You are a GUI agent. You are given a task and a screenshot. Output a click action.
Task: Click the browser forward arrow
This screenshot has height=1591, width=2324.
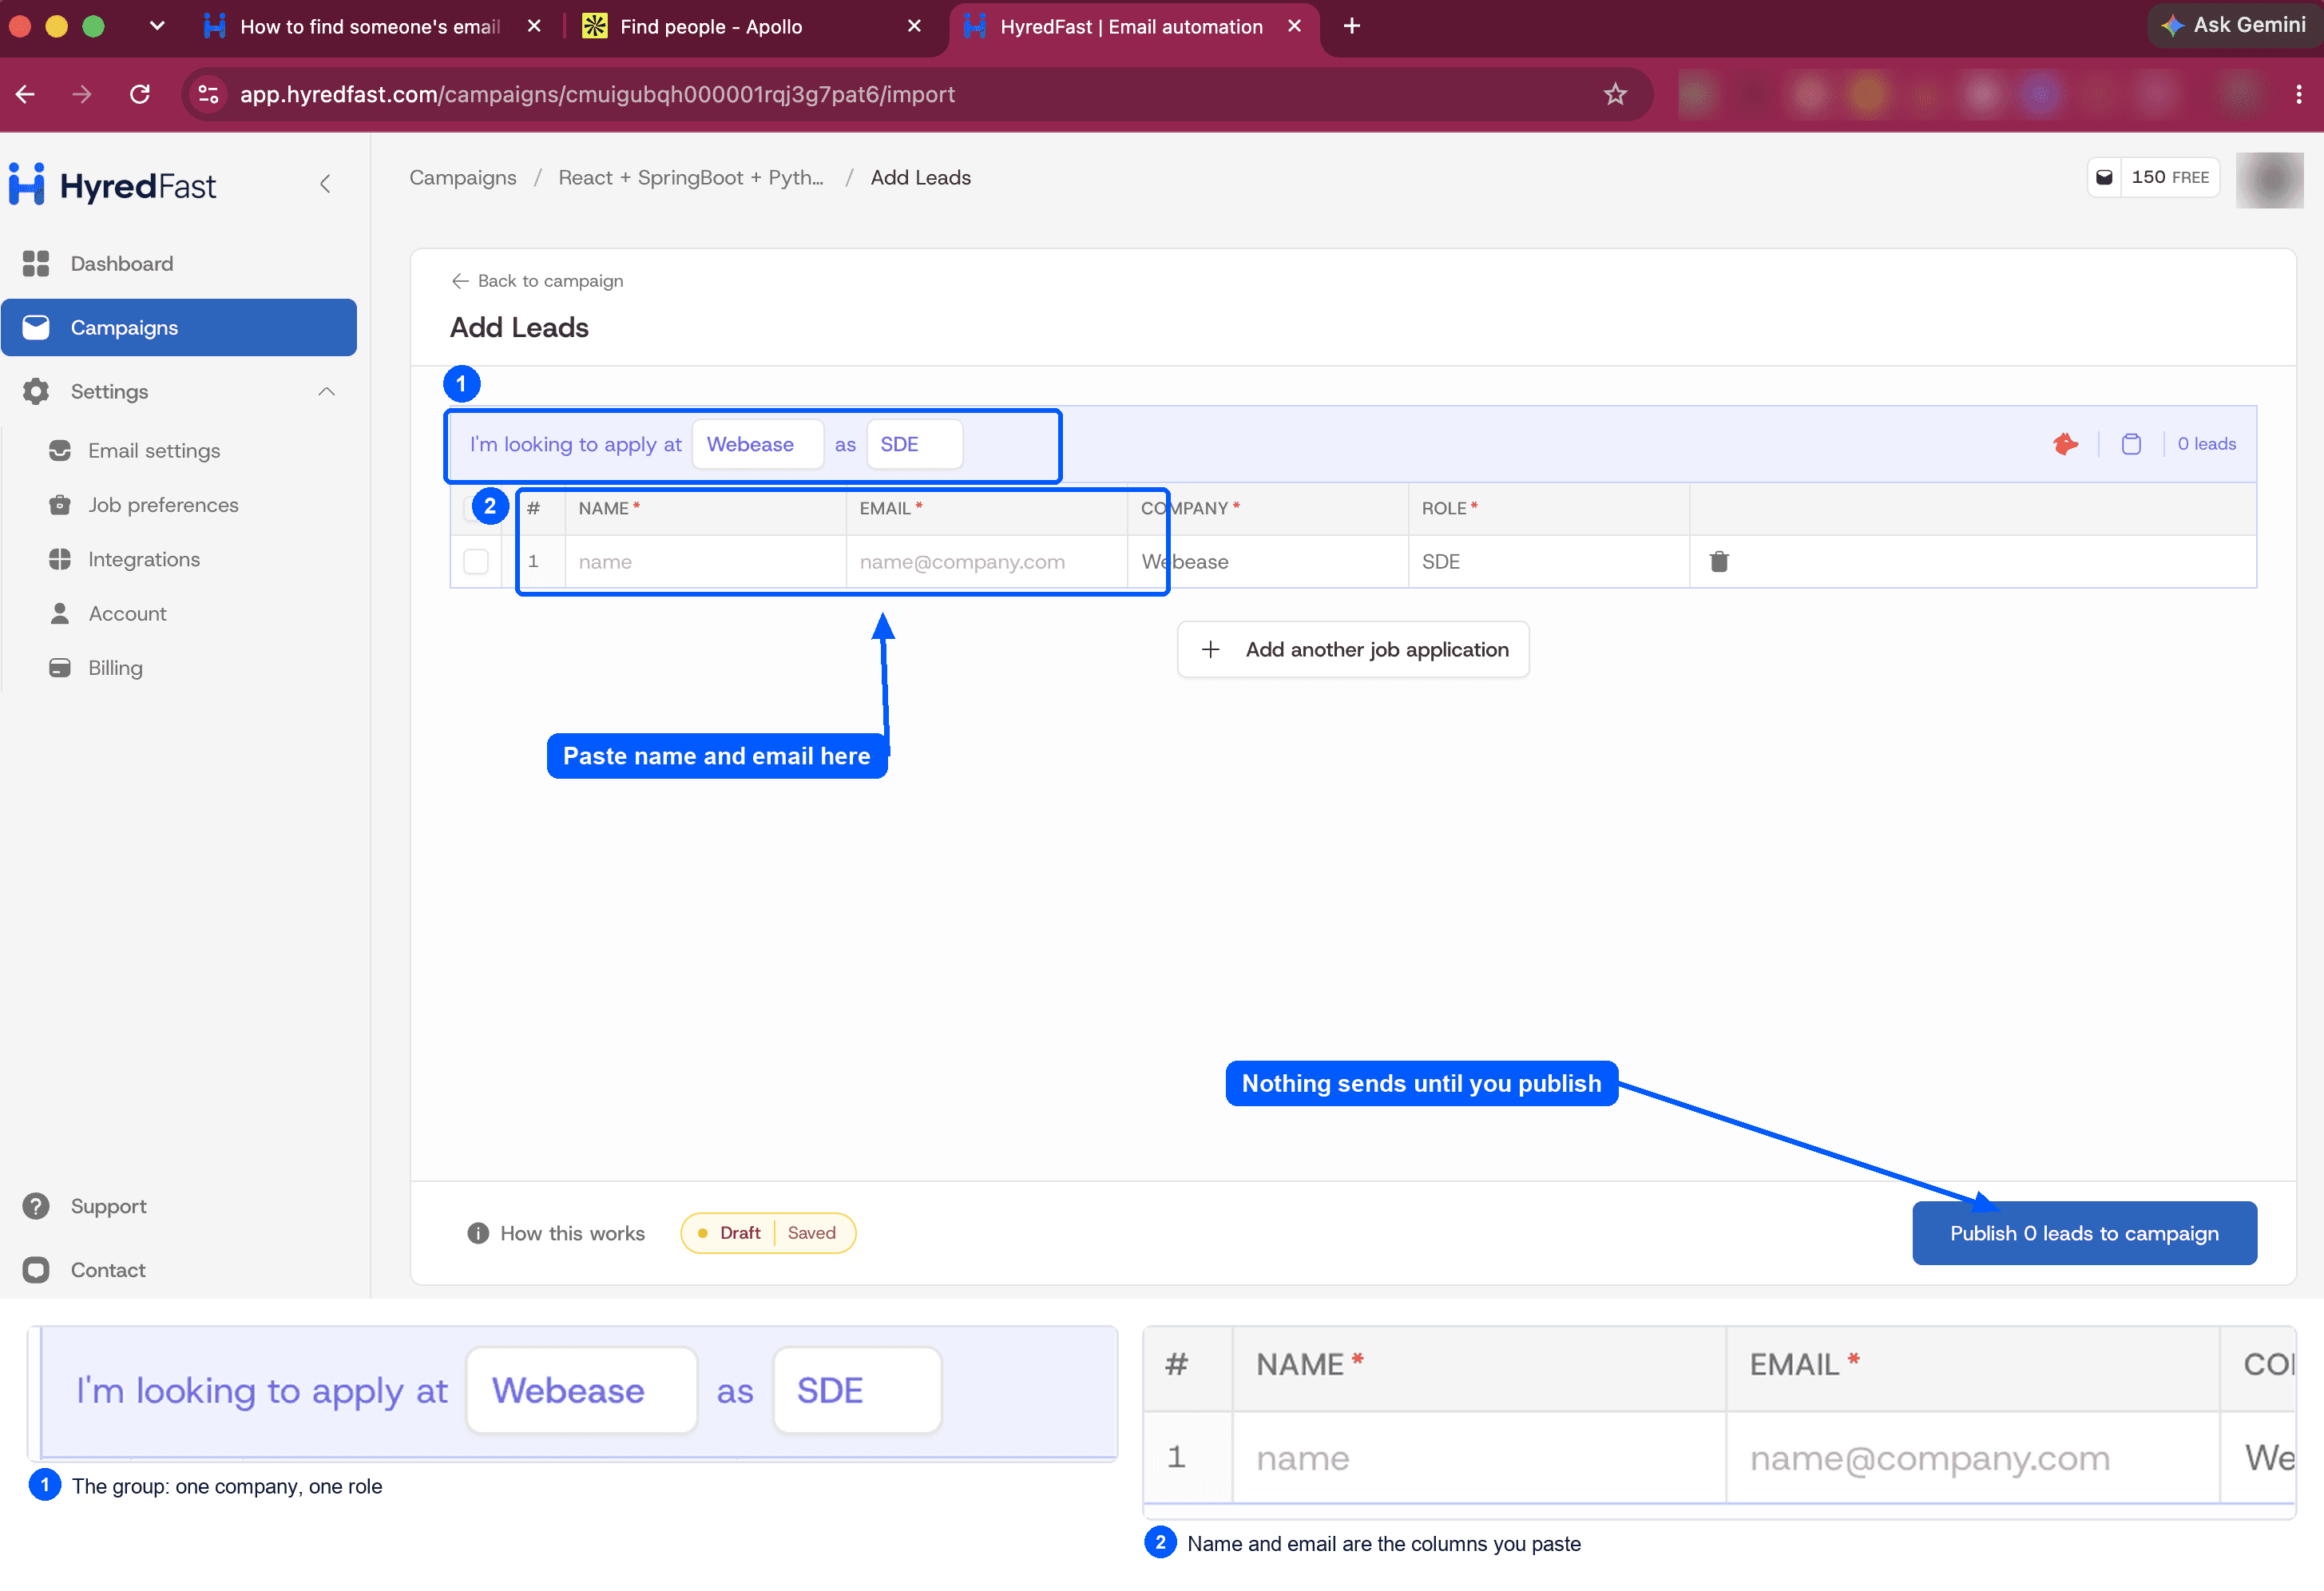pos(82,94)
